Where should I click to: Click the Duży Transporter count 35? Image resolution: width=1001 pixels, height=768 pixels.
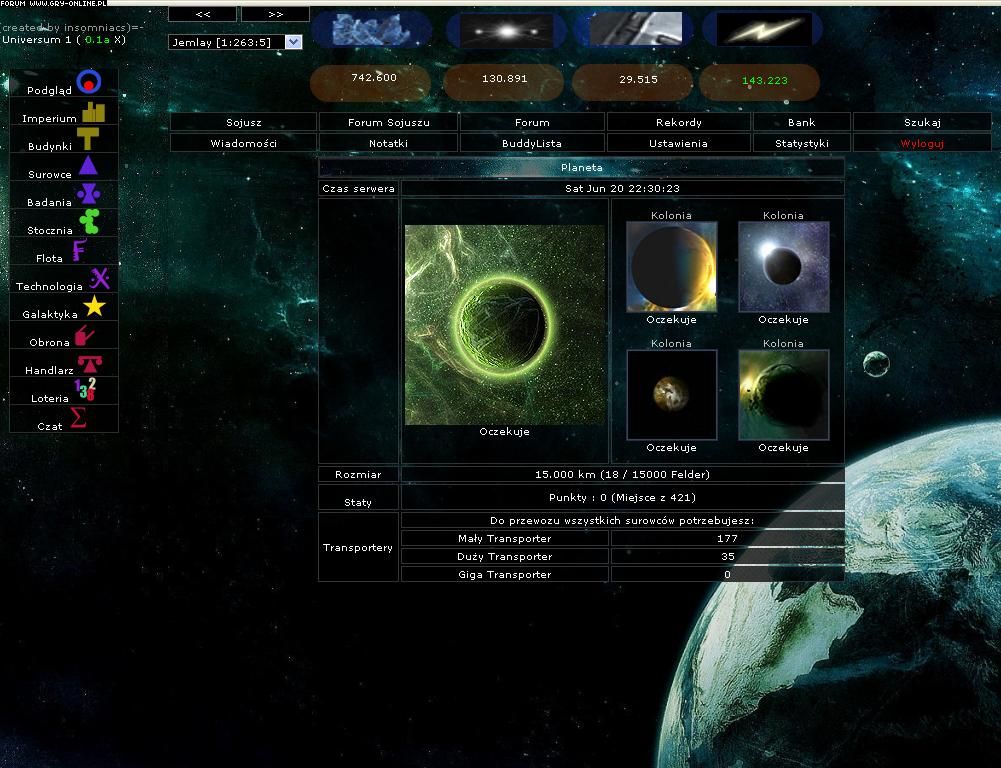point(728,556)
